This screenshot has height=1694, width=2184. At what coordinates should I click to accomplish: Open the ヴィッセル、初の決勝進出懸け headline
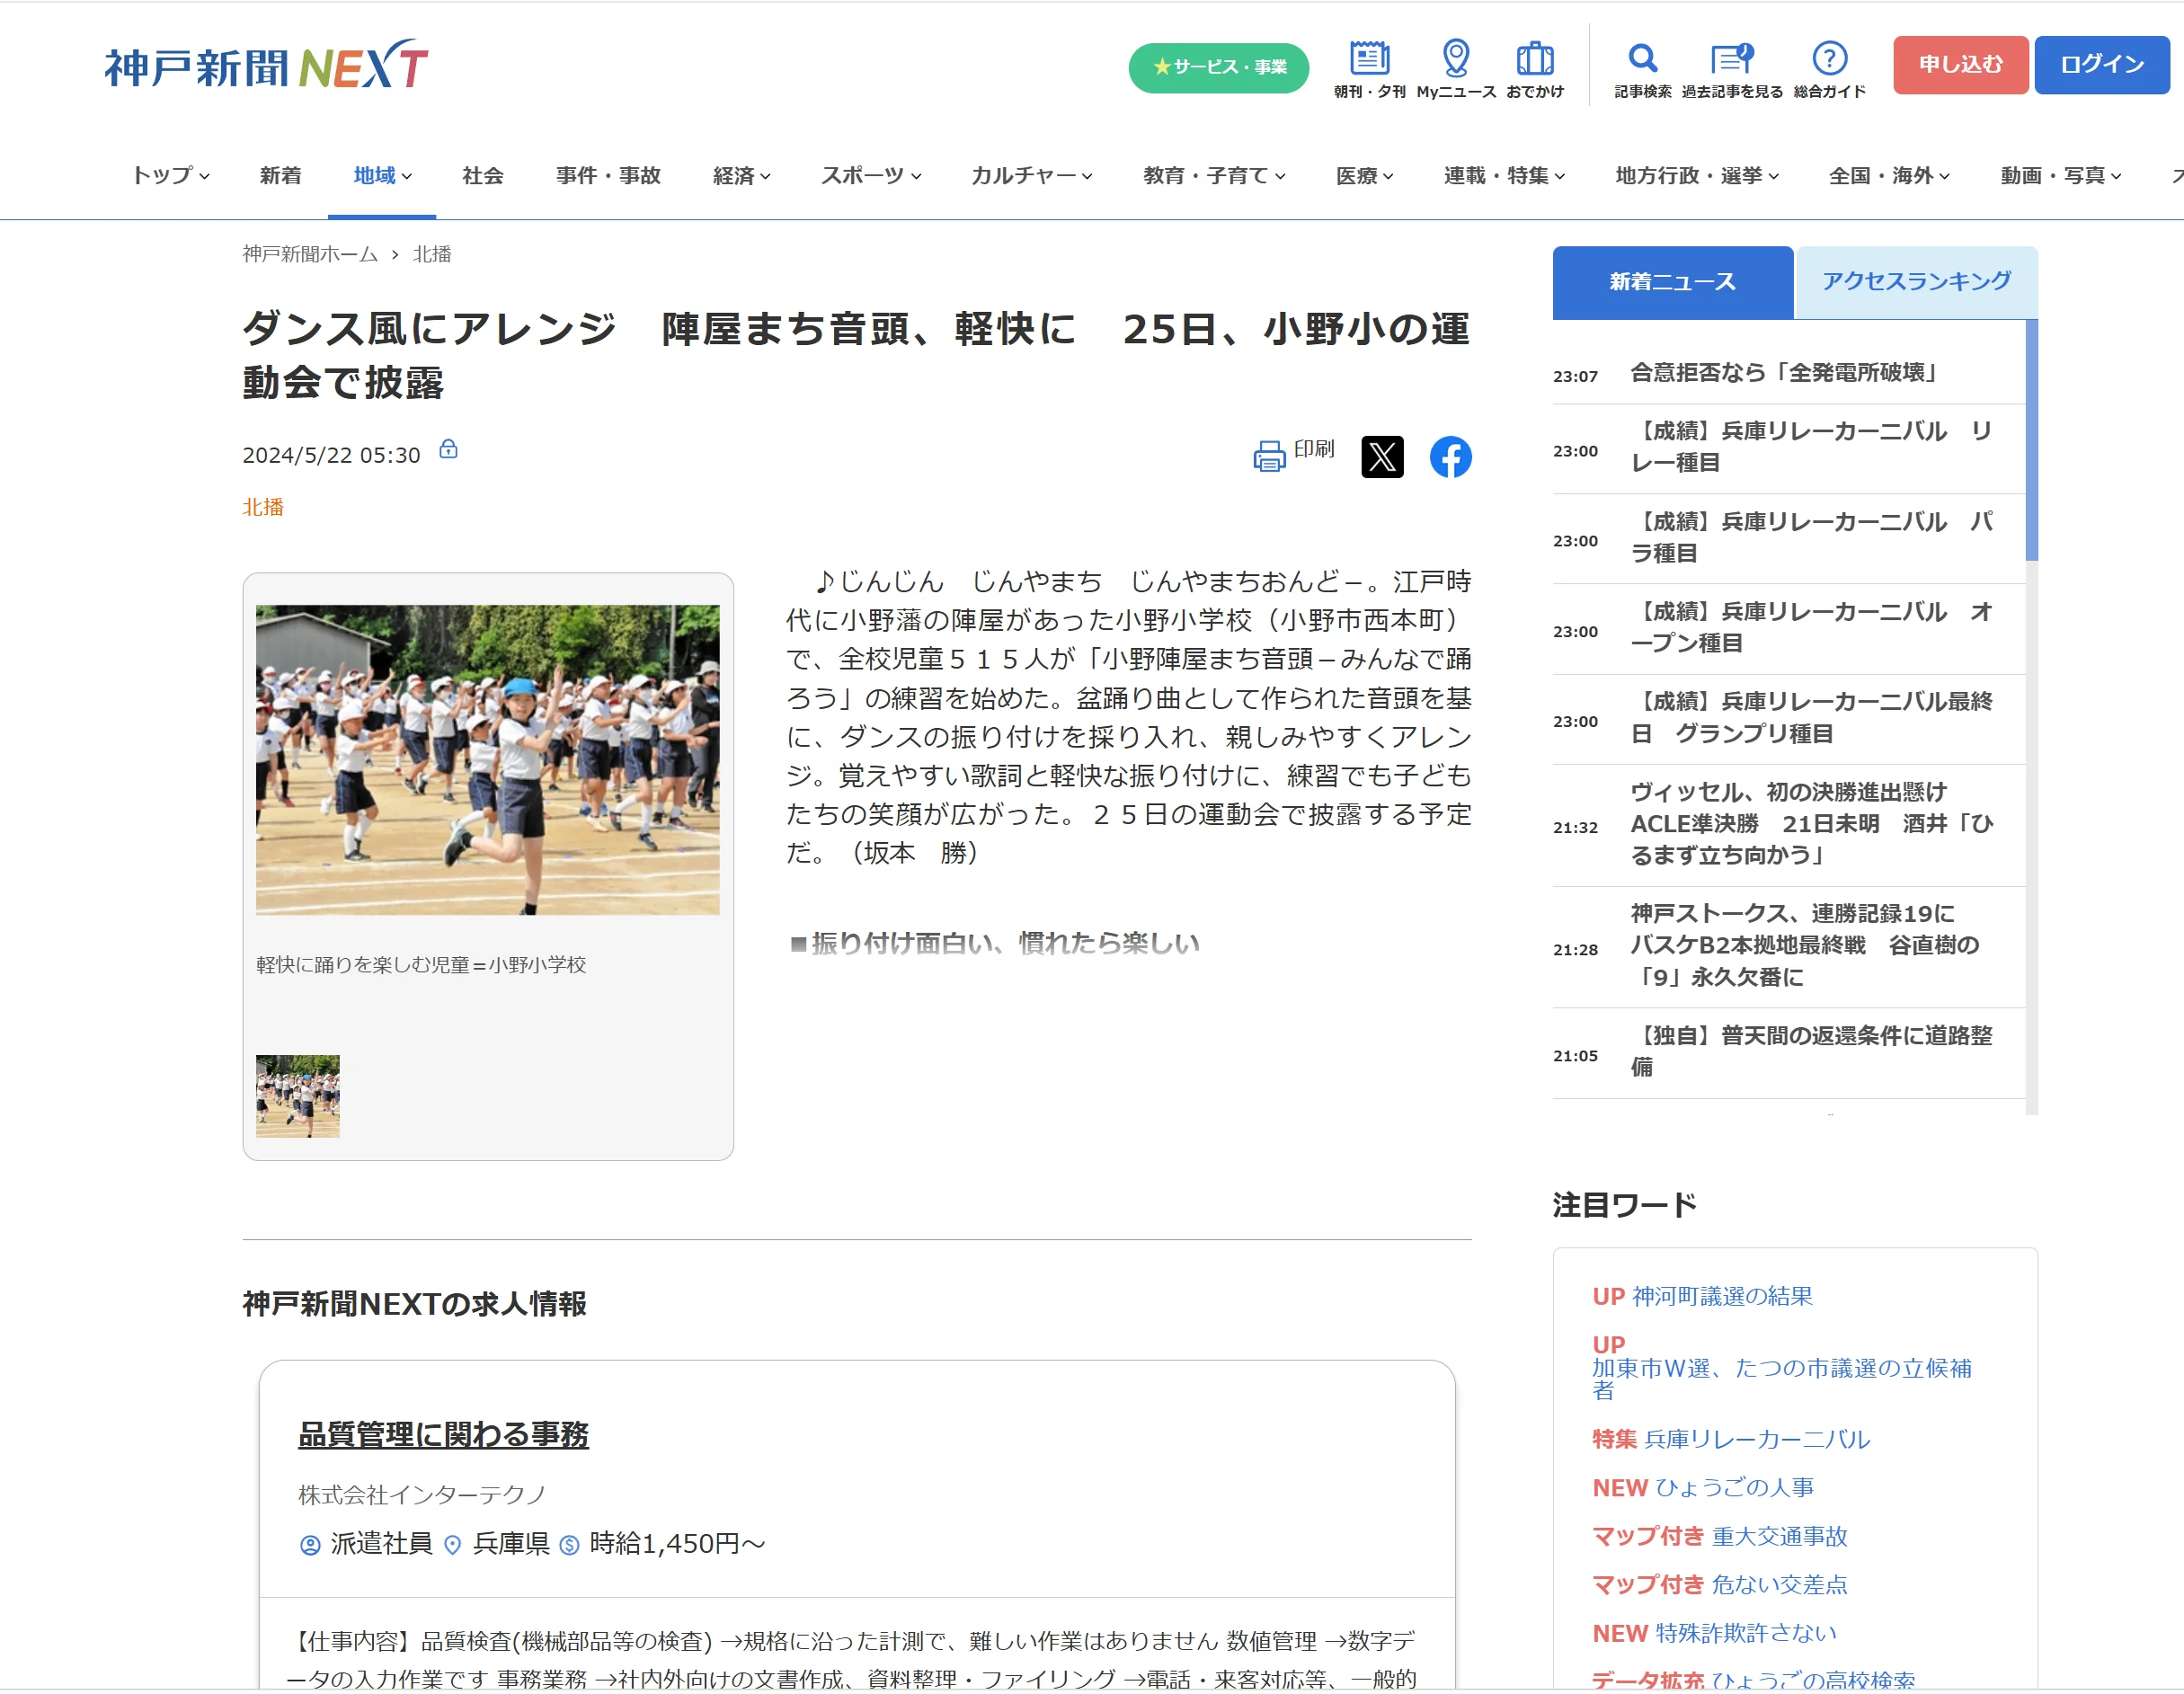(1811, 824)
